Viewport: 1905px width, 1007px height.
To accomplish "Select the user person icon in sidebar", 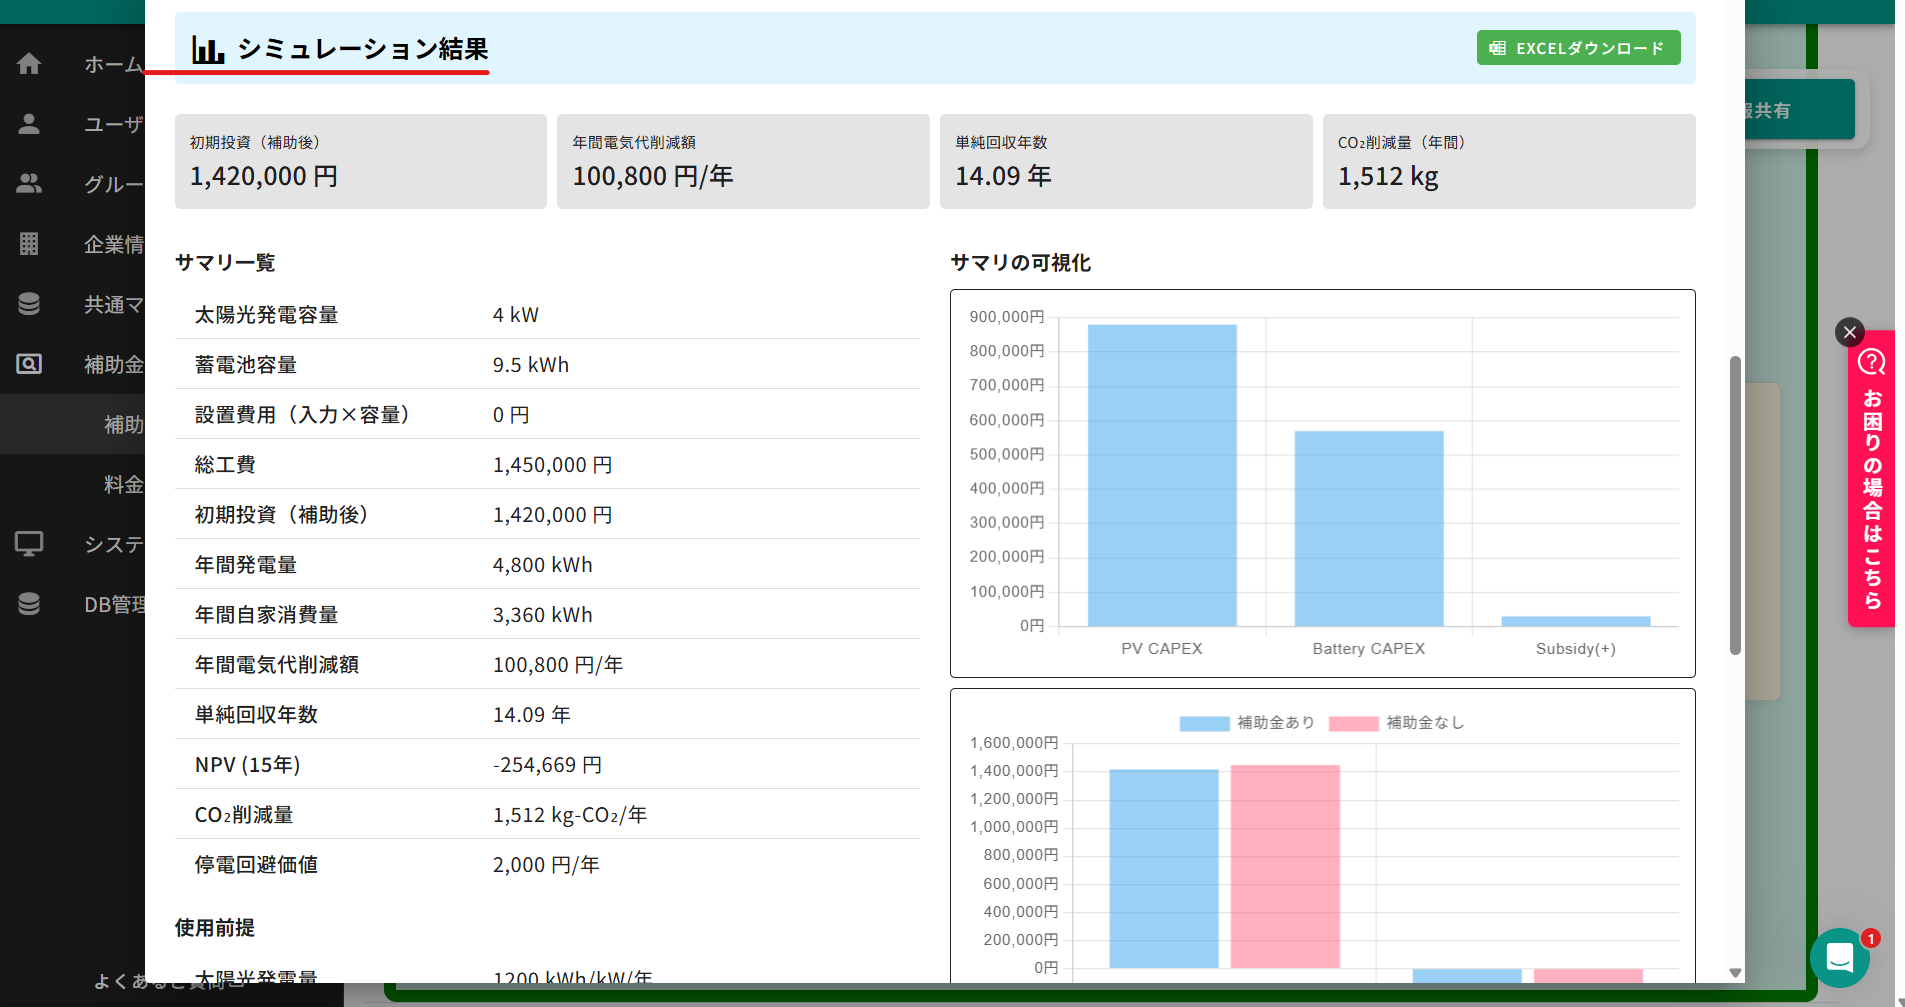I will [29, 124].
